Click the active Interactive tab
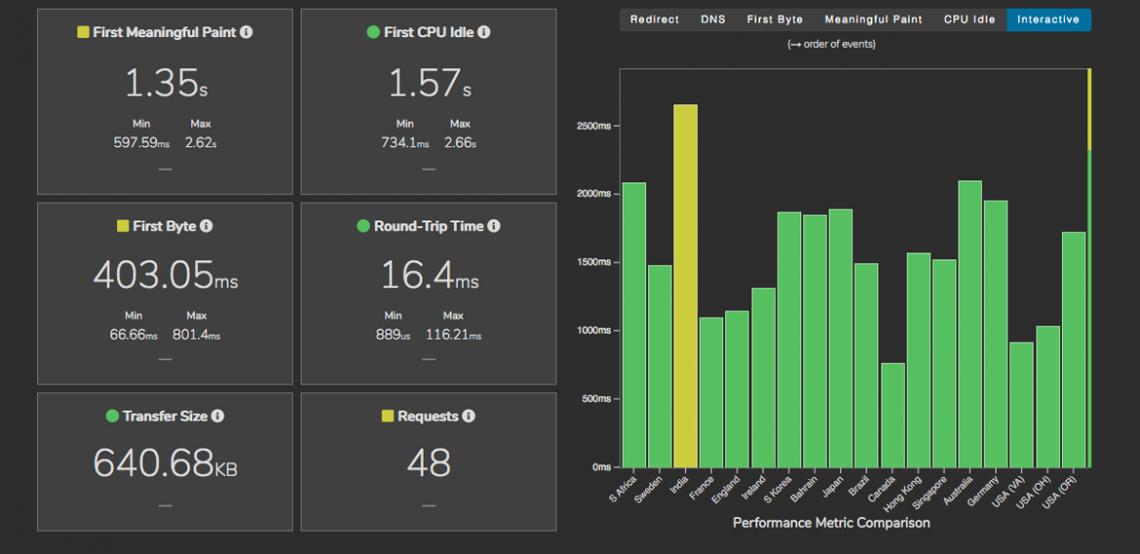This screenshot has height=554, width=1140. (x=1048, y=19)
